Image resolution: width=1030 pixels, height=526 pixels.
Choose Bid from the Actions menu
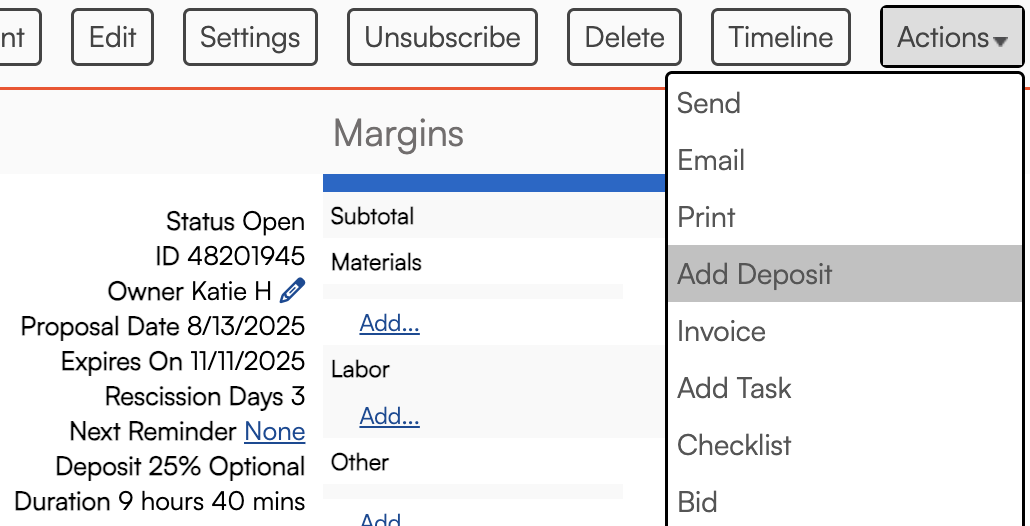coord(697,502)
